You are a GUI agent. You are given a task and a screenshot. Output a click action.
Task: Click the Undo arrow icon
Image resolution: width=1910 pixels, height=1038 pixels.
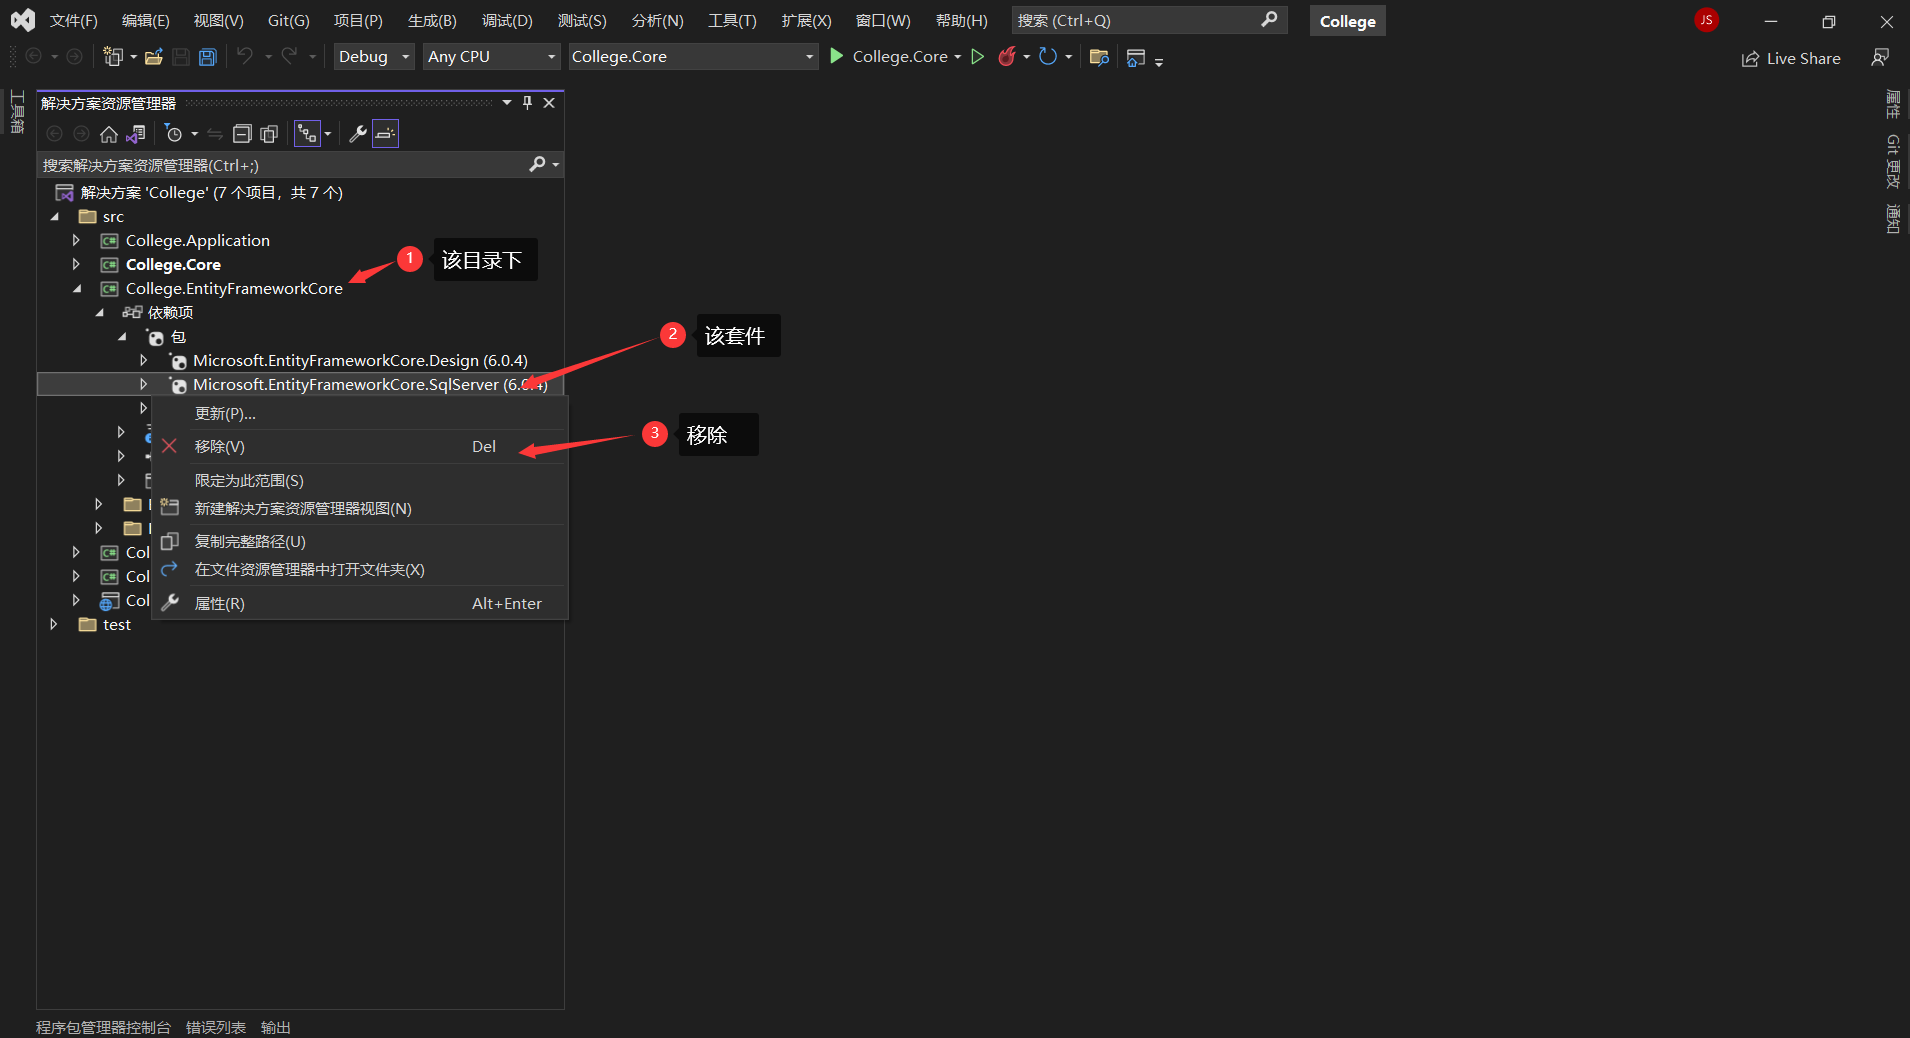tap(245, 56)
